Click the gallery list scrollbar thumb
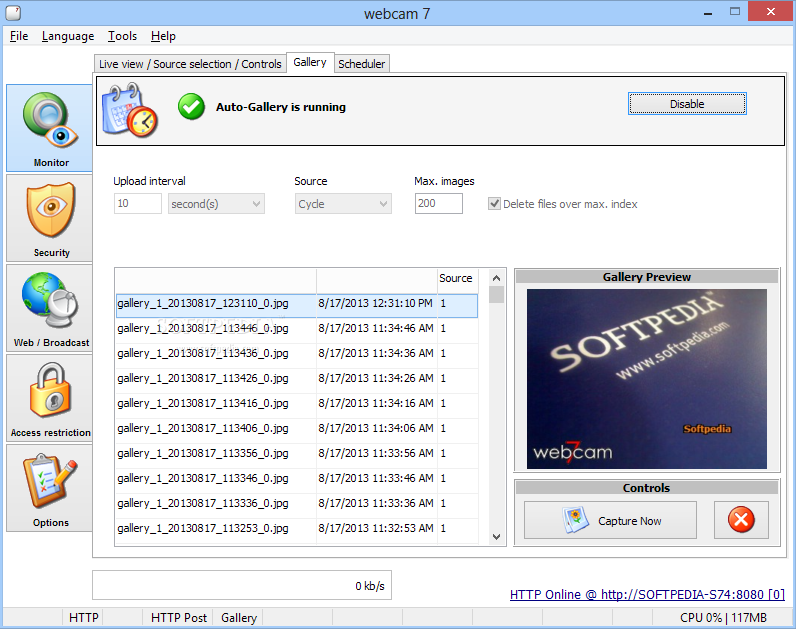The width and height of the screenshot is (796, 629). pos(496,294)
